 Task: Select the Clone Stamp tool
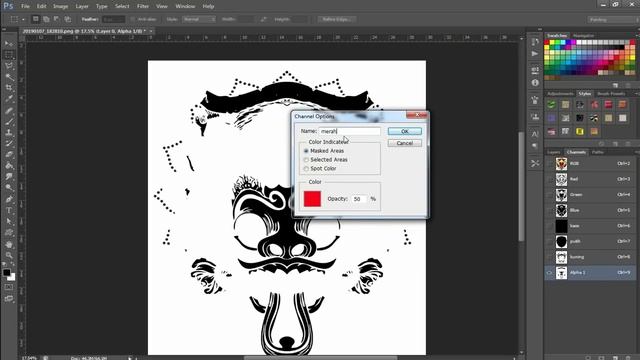[9, 132]
